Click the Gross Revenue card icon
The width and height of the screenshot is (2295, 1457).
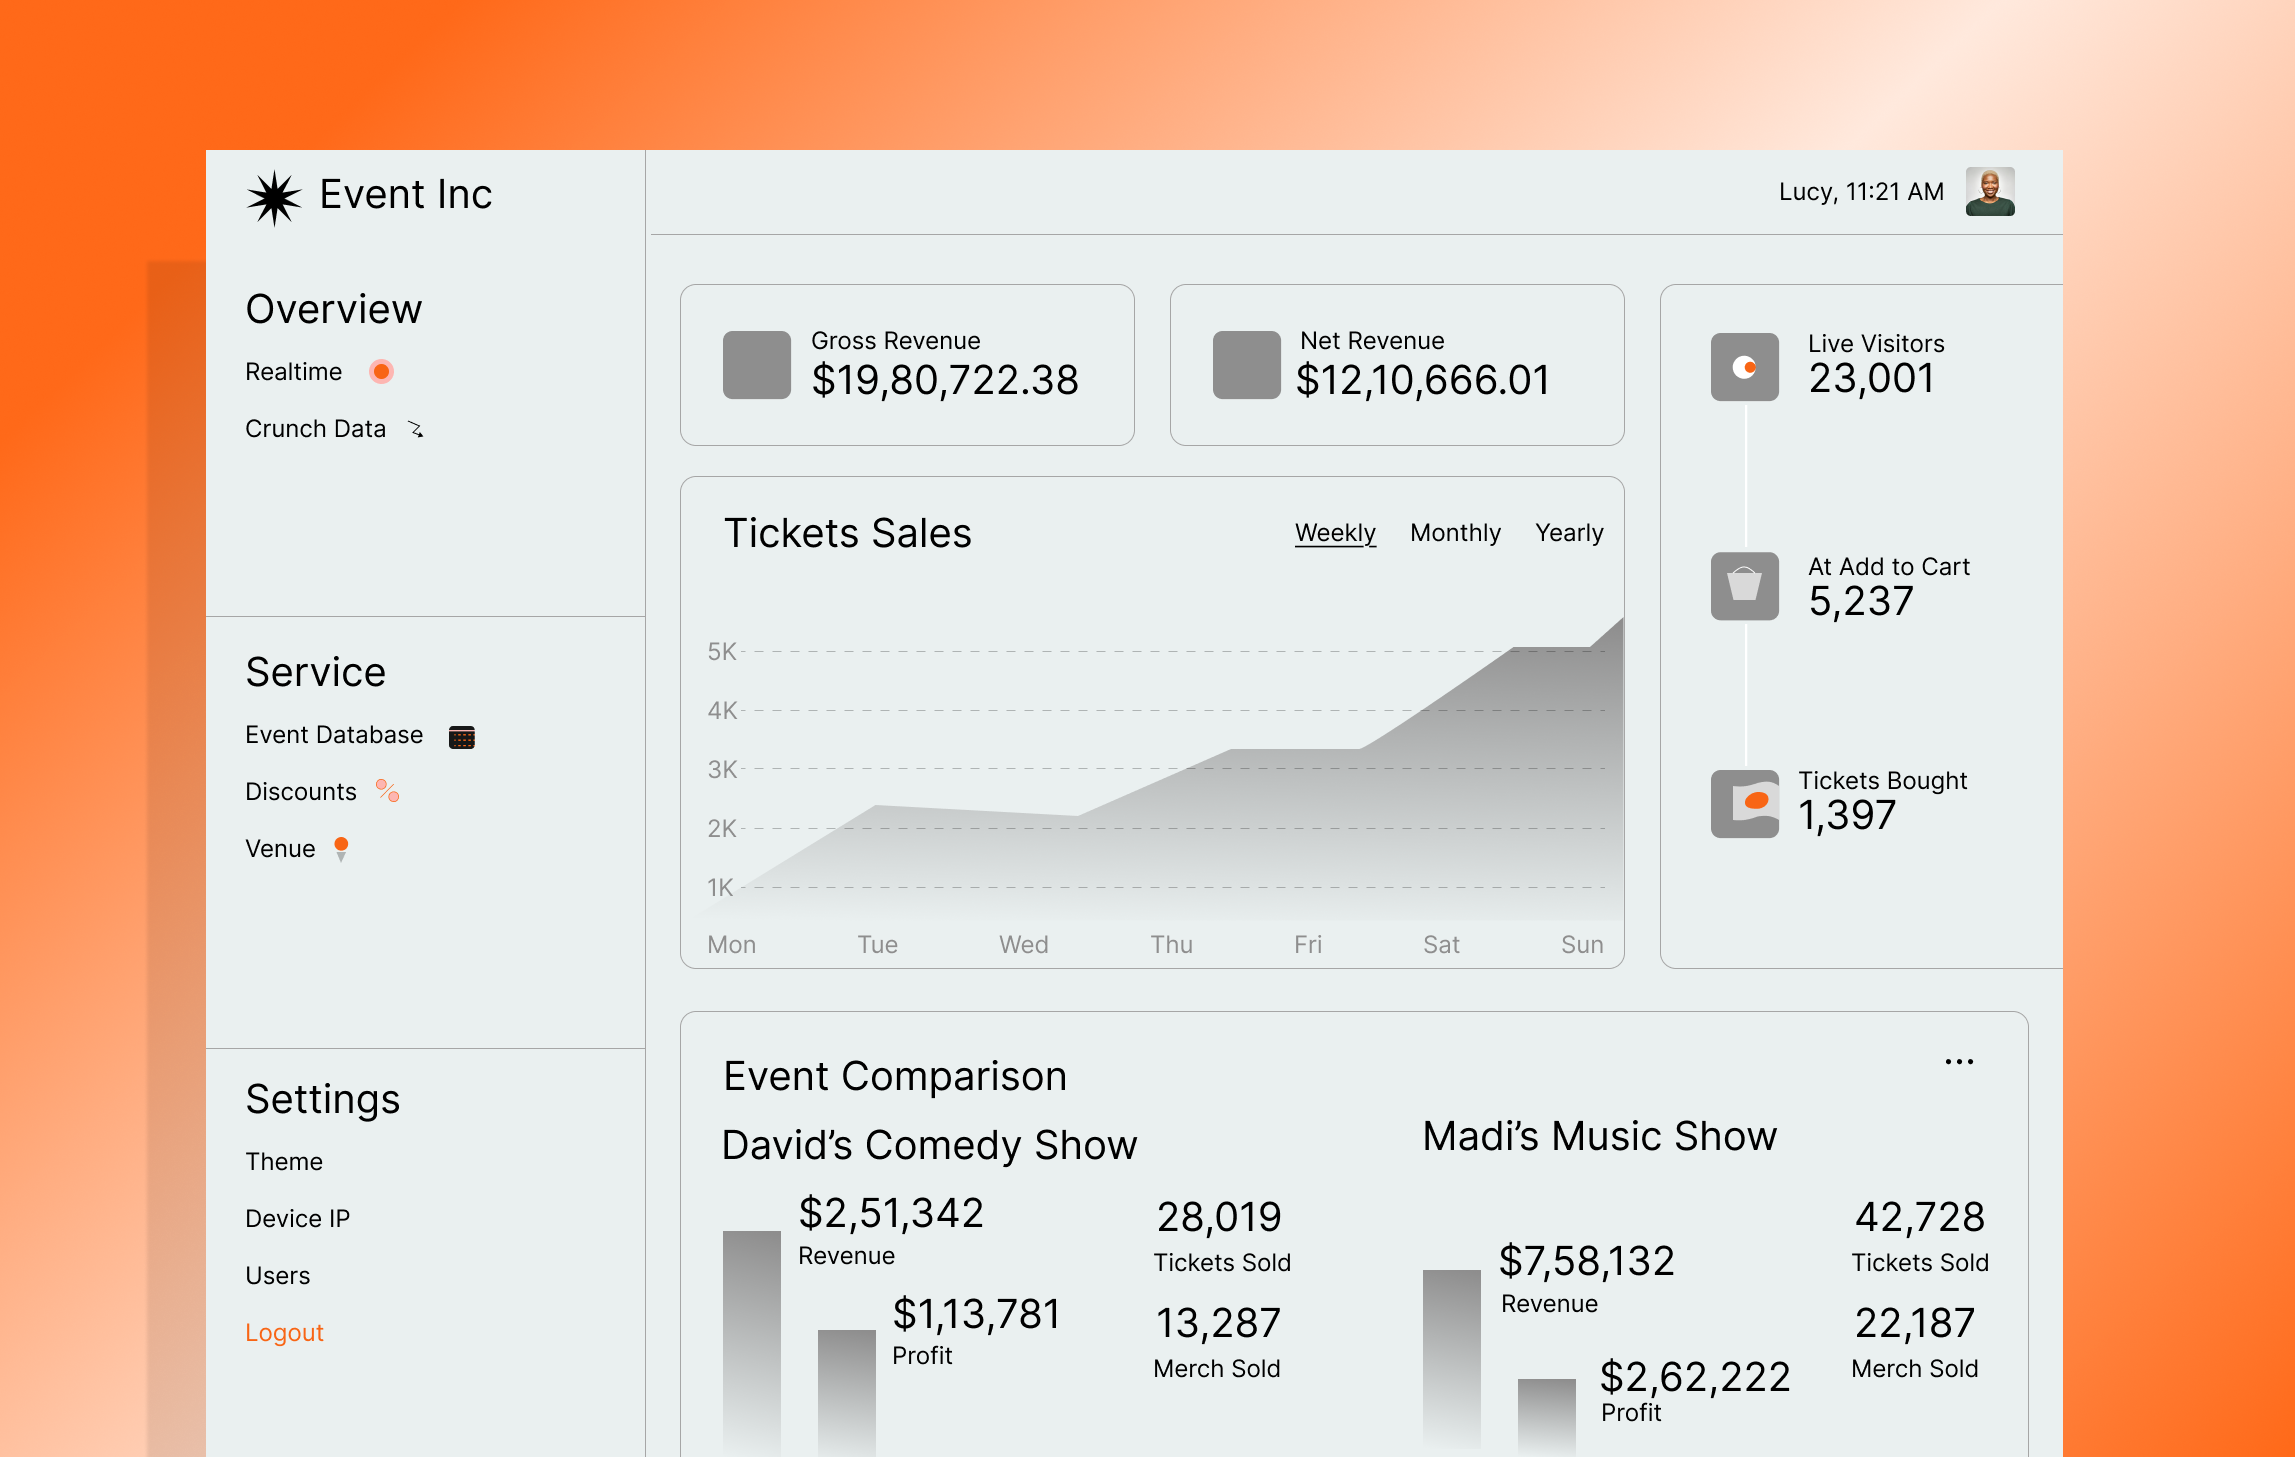(x=757, y=363)
